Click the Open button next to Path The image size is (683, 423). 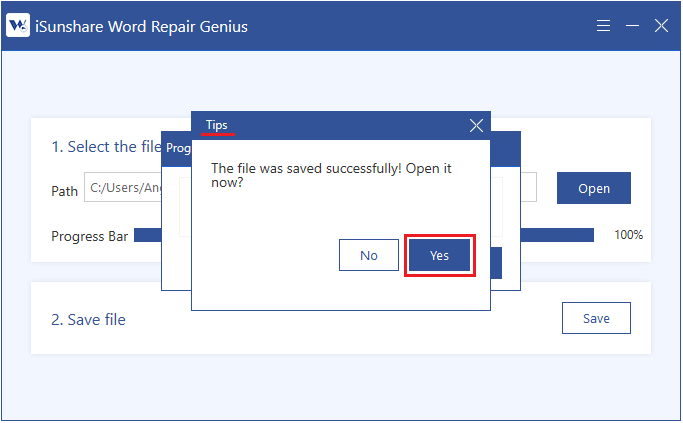593,188
